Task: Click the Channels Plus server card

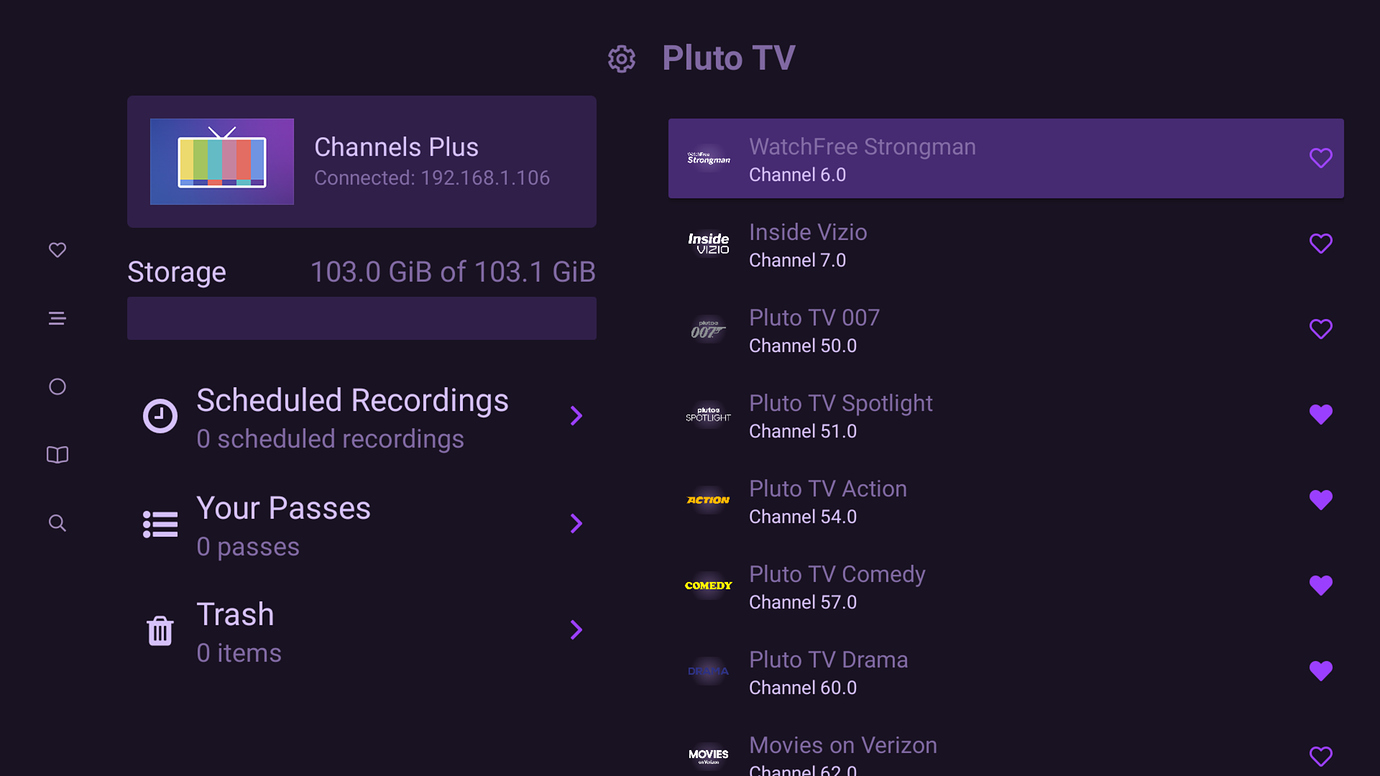Action: pos(361,160)
